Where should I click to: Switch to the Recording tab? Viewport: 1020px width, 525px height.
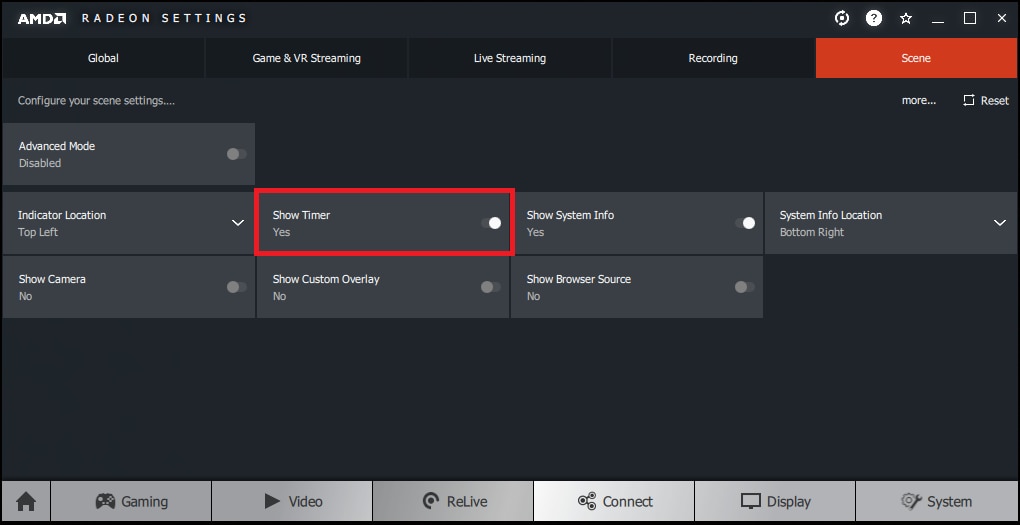(x=713, y=58)
